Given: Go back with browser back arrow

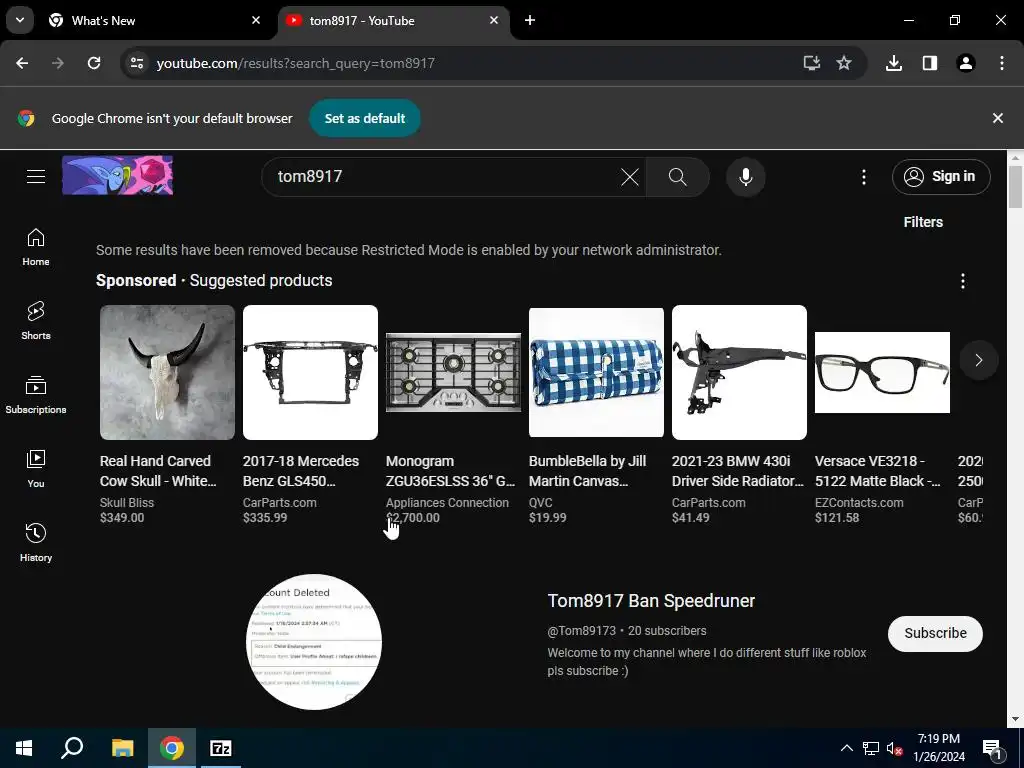Looking at the screenshot, I should click(x=22, y=63).
